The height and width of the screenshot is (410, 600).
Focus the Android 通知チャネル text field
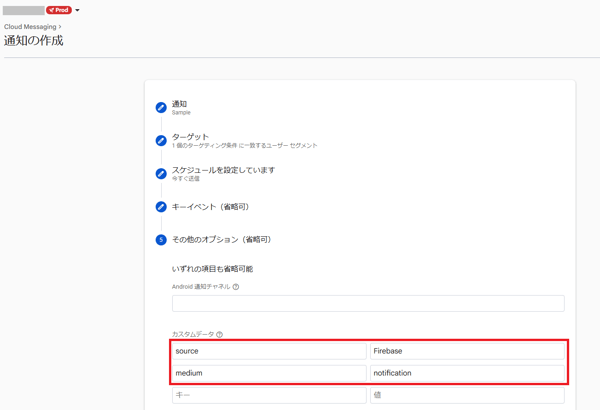coord(368,303)
